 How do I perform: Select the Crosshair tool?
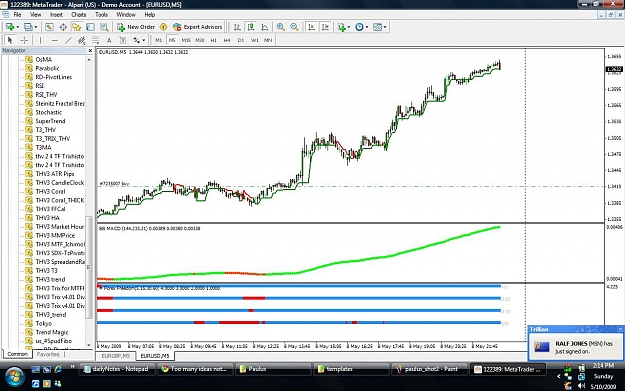point(24,40)
